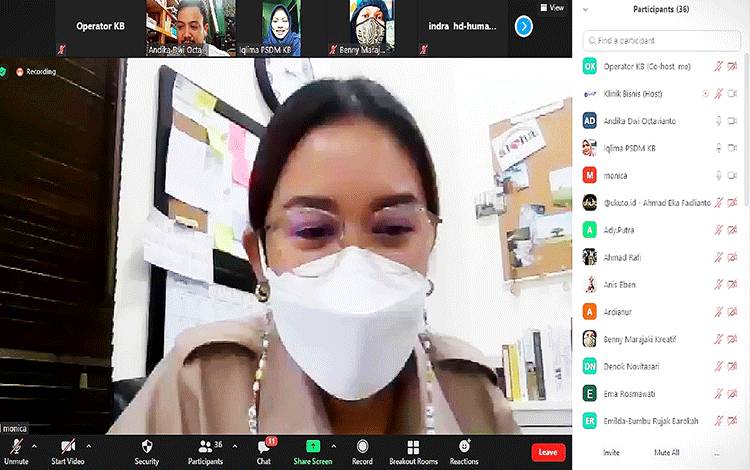Open the Security shield icon
Image resolution: width=750 pixels, height=470 pixels.
tap(147, 447)
